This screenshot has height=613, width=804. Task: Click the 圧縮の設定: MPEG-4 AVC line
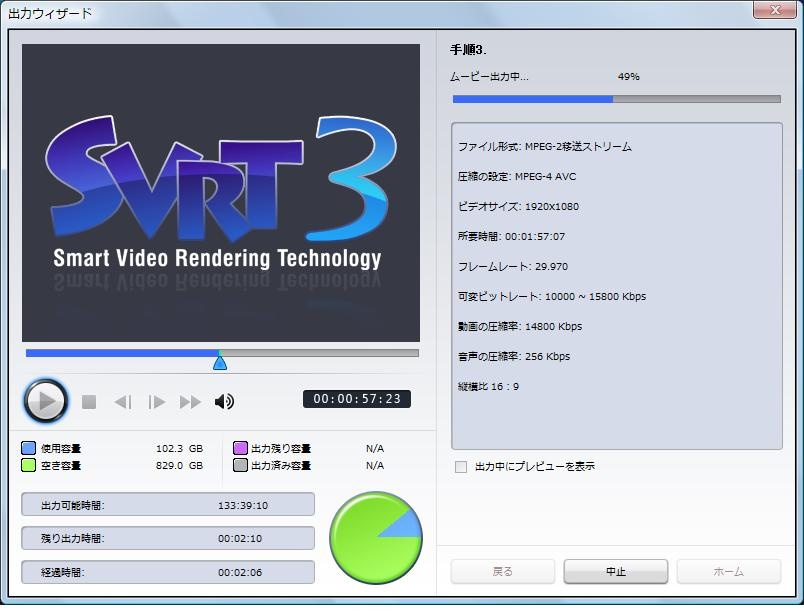tap(517, 177)
